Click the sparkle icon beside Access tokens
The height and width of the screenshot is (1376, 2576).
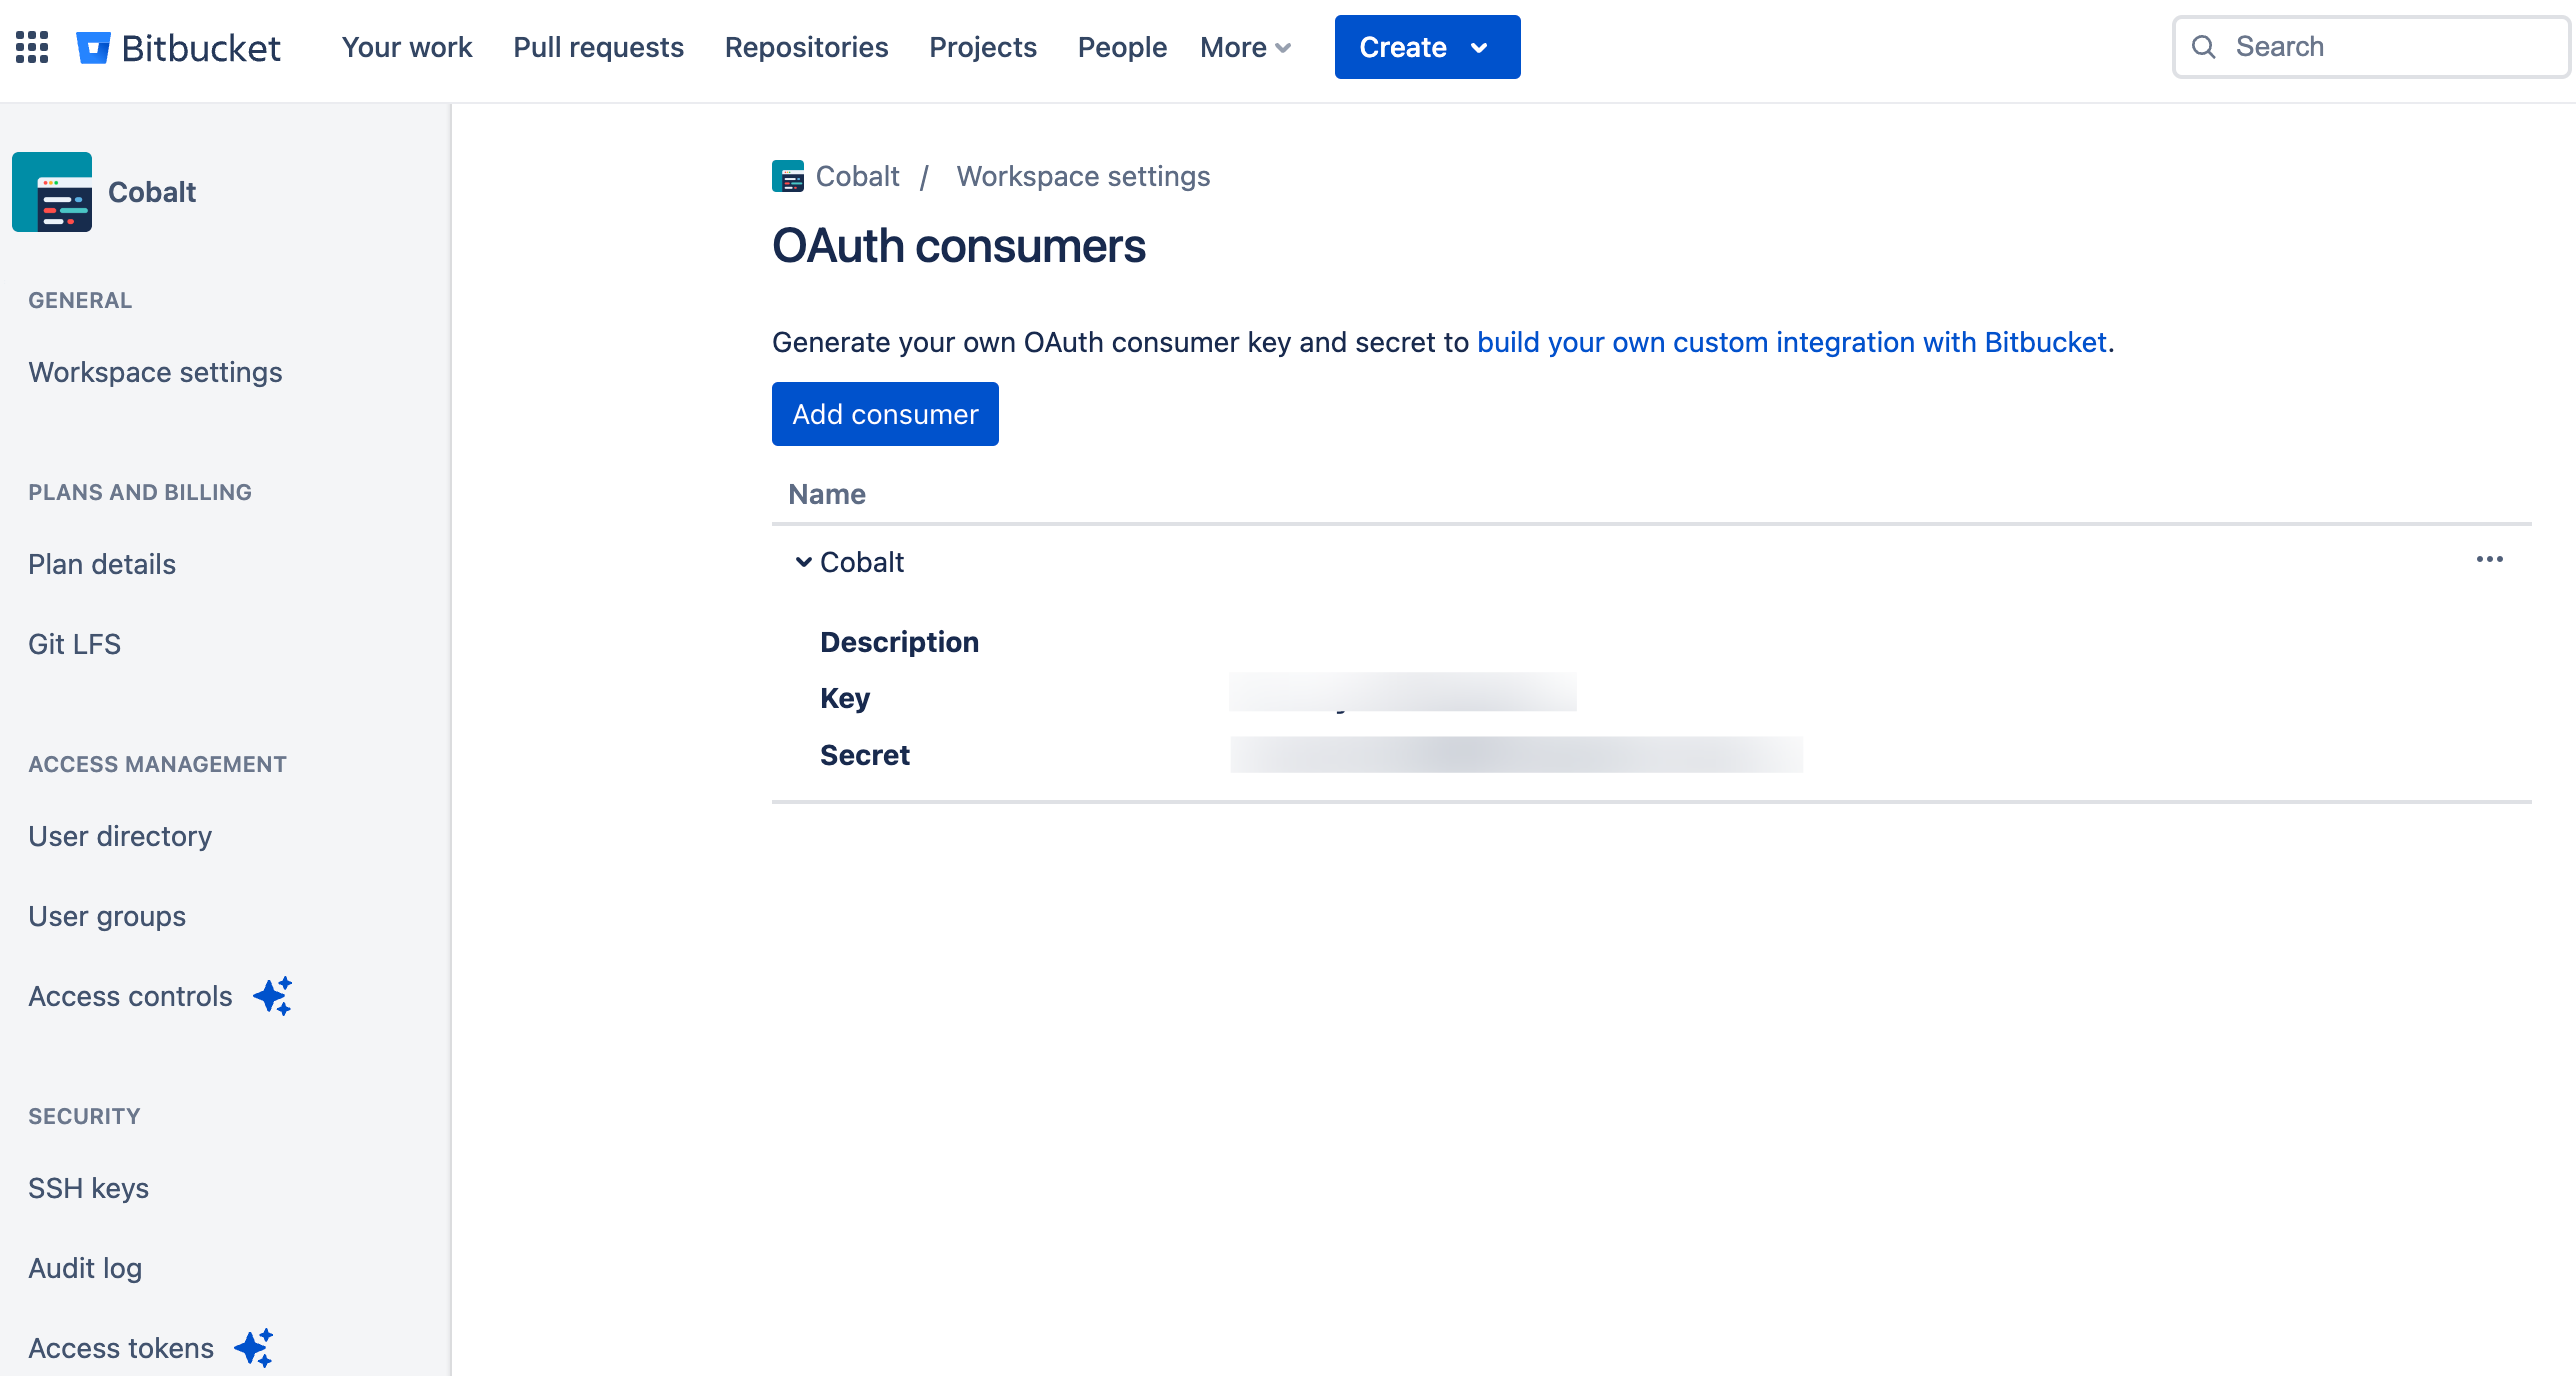coord(254,1348)
